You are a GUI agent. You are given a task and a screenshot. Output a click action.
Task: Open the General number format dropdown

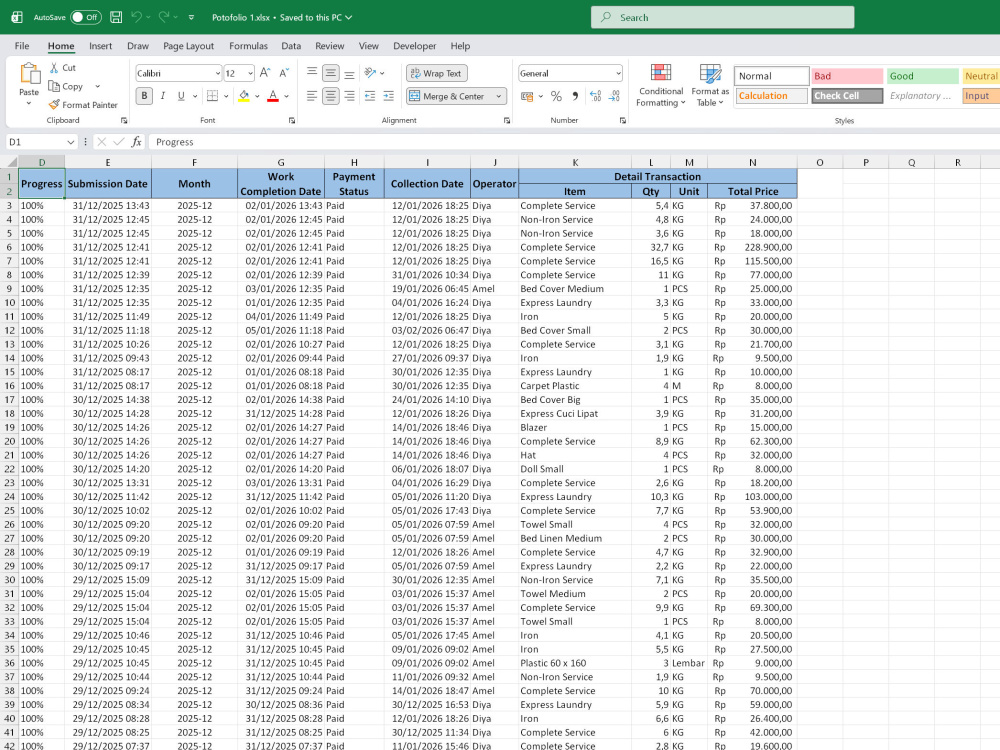click(x=618, y=73)
